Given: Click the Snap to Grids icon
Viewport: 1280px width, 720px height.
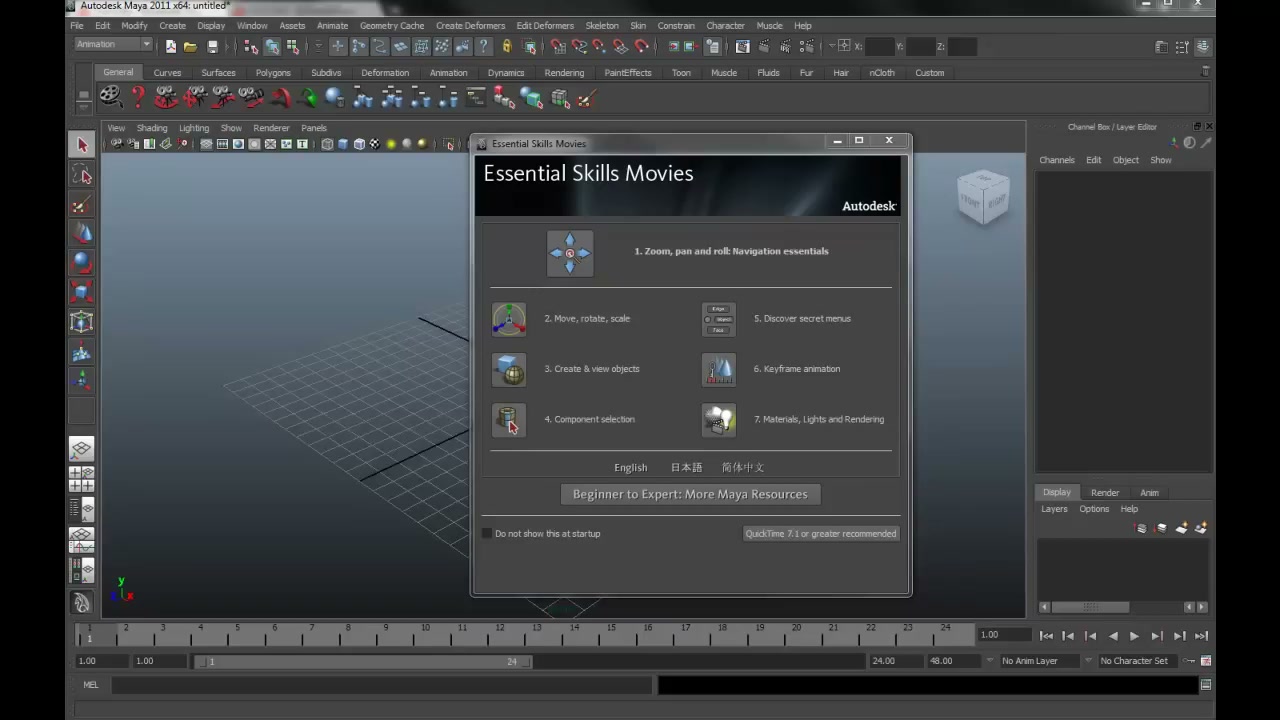Looking at the screenshot, I should pyautogui.click(x=558, y=46).
